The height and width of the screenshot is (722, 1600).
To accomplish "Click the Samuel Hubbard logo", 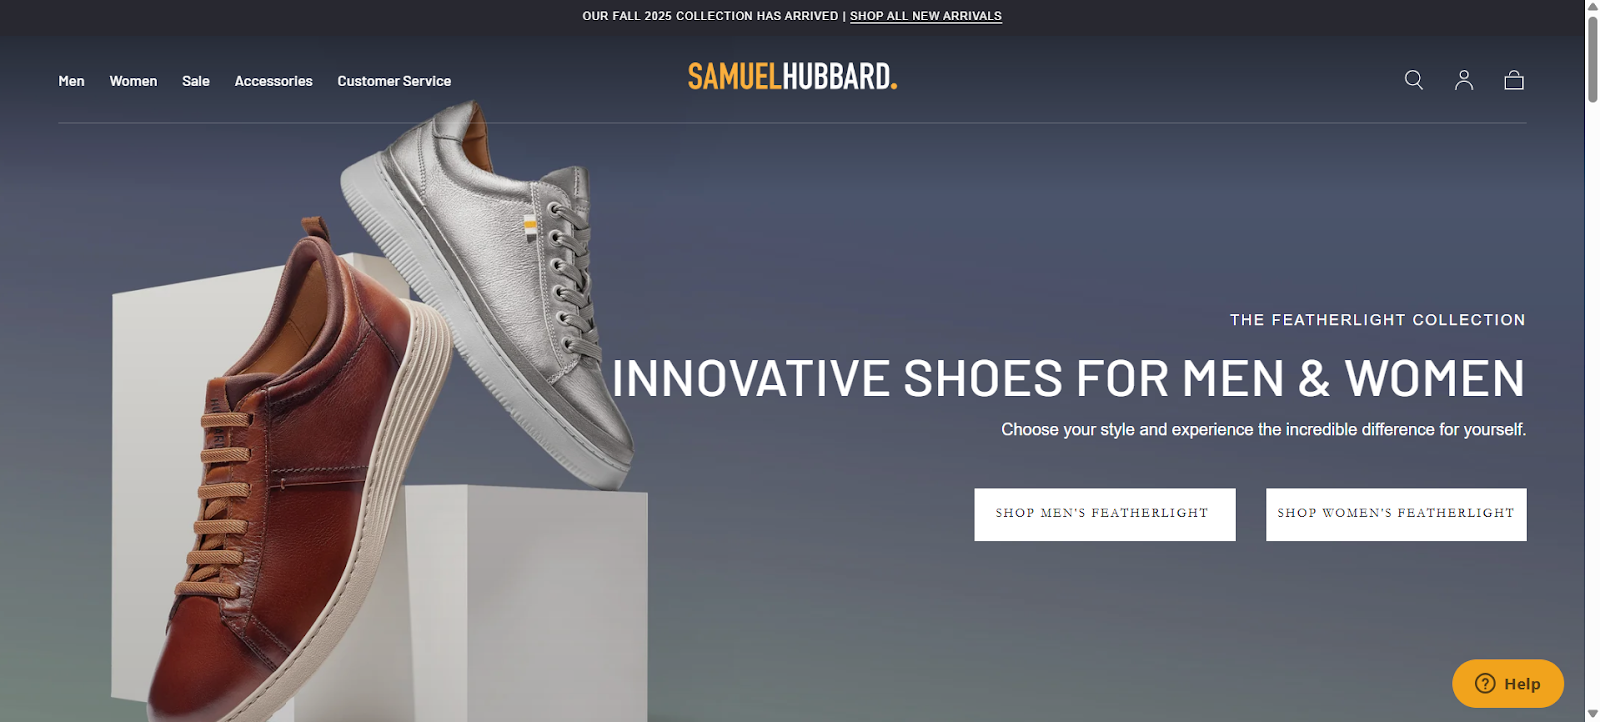I will coord(792,76).
